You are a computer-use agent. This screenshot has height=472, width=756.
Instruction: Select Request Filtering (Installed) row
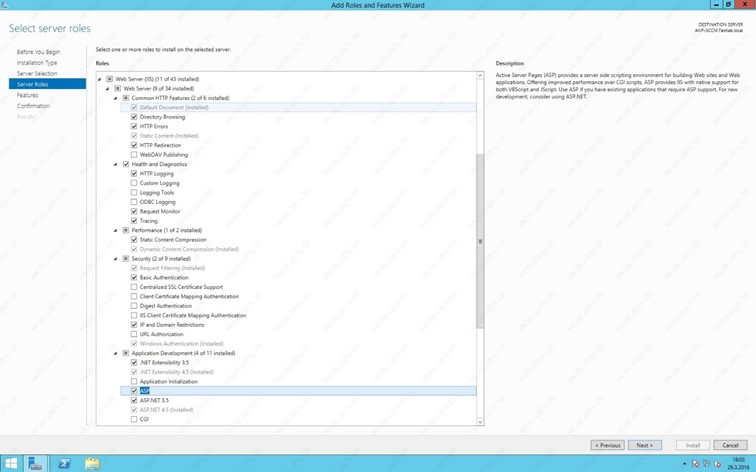pos(172,268)
